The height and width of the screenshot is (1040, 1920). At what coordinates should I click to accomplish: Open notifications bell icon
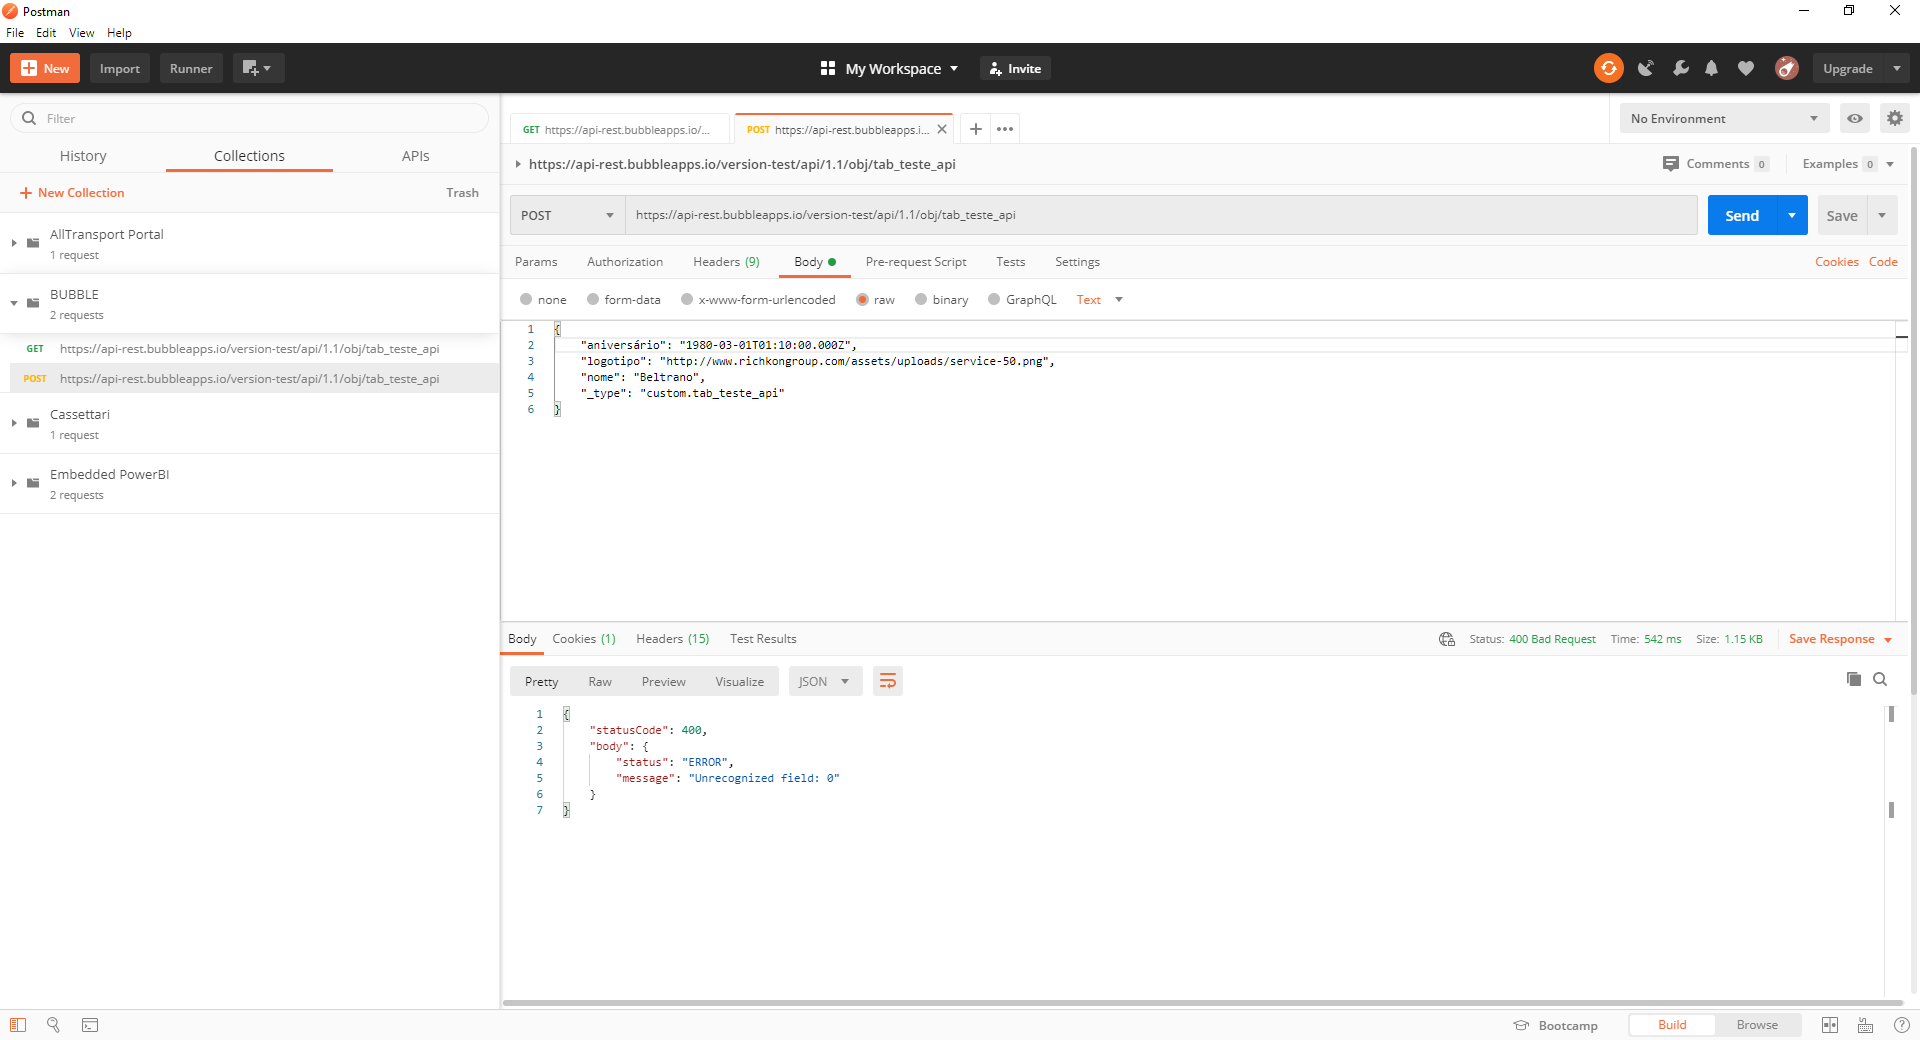click(x=1712, y=68)
